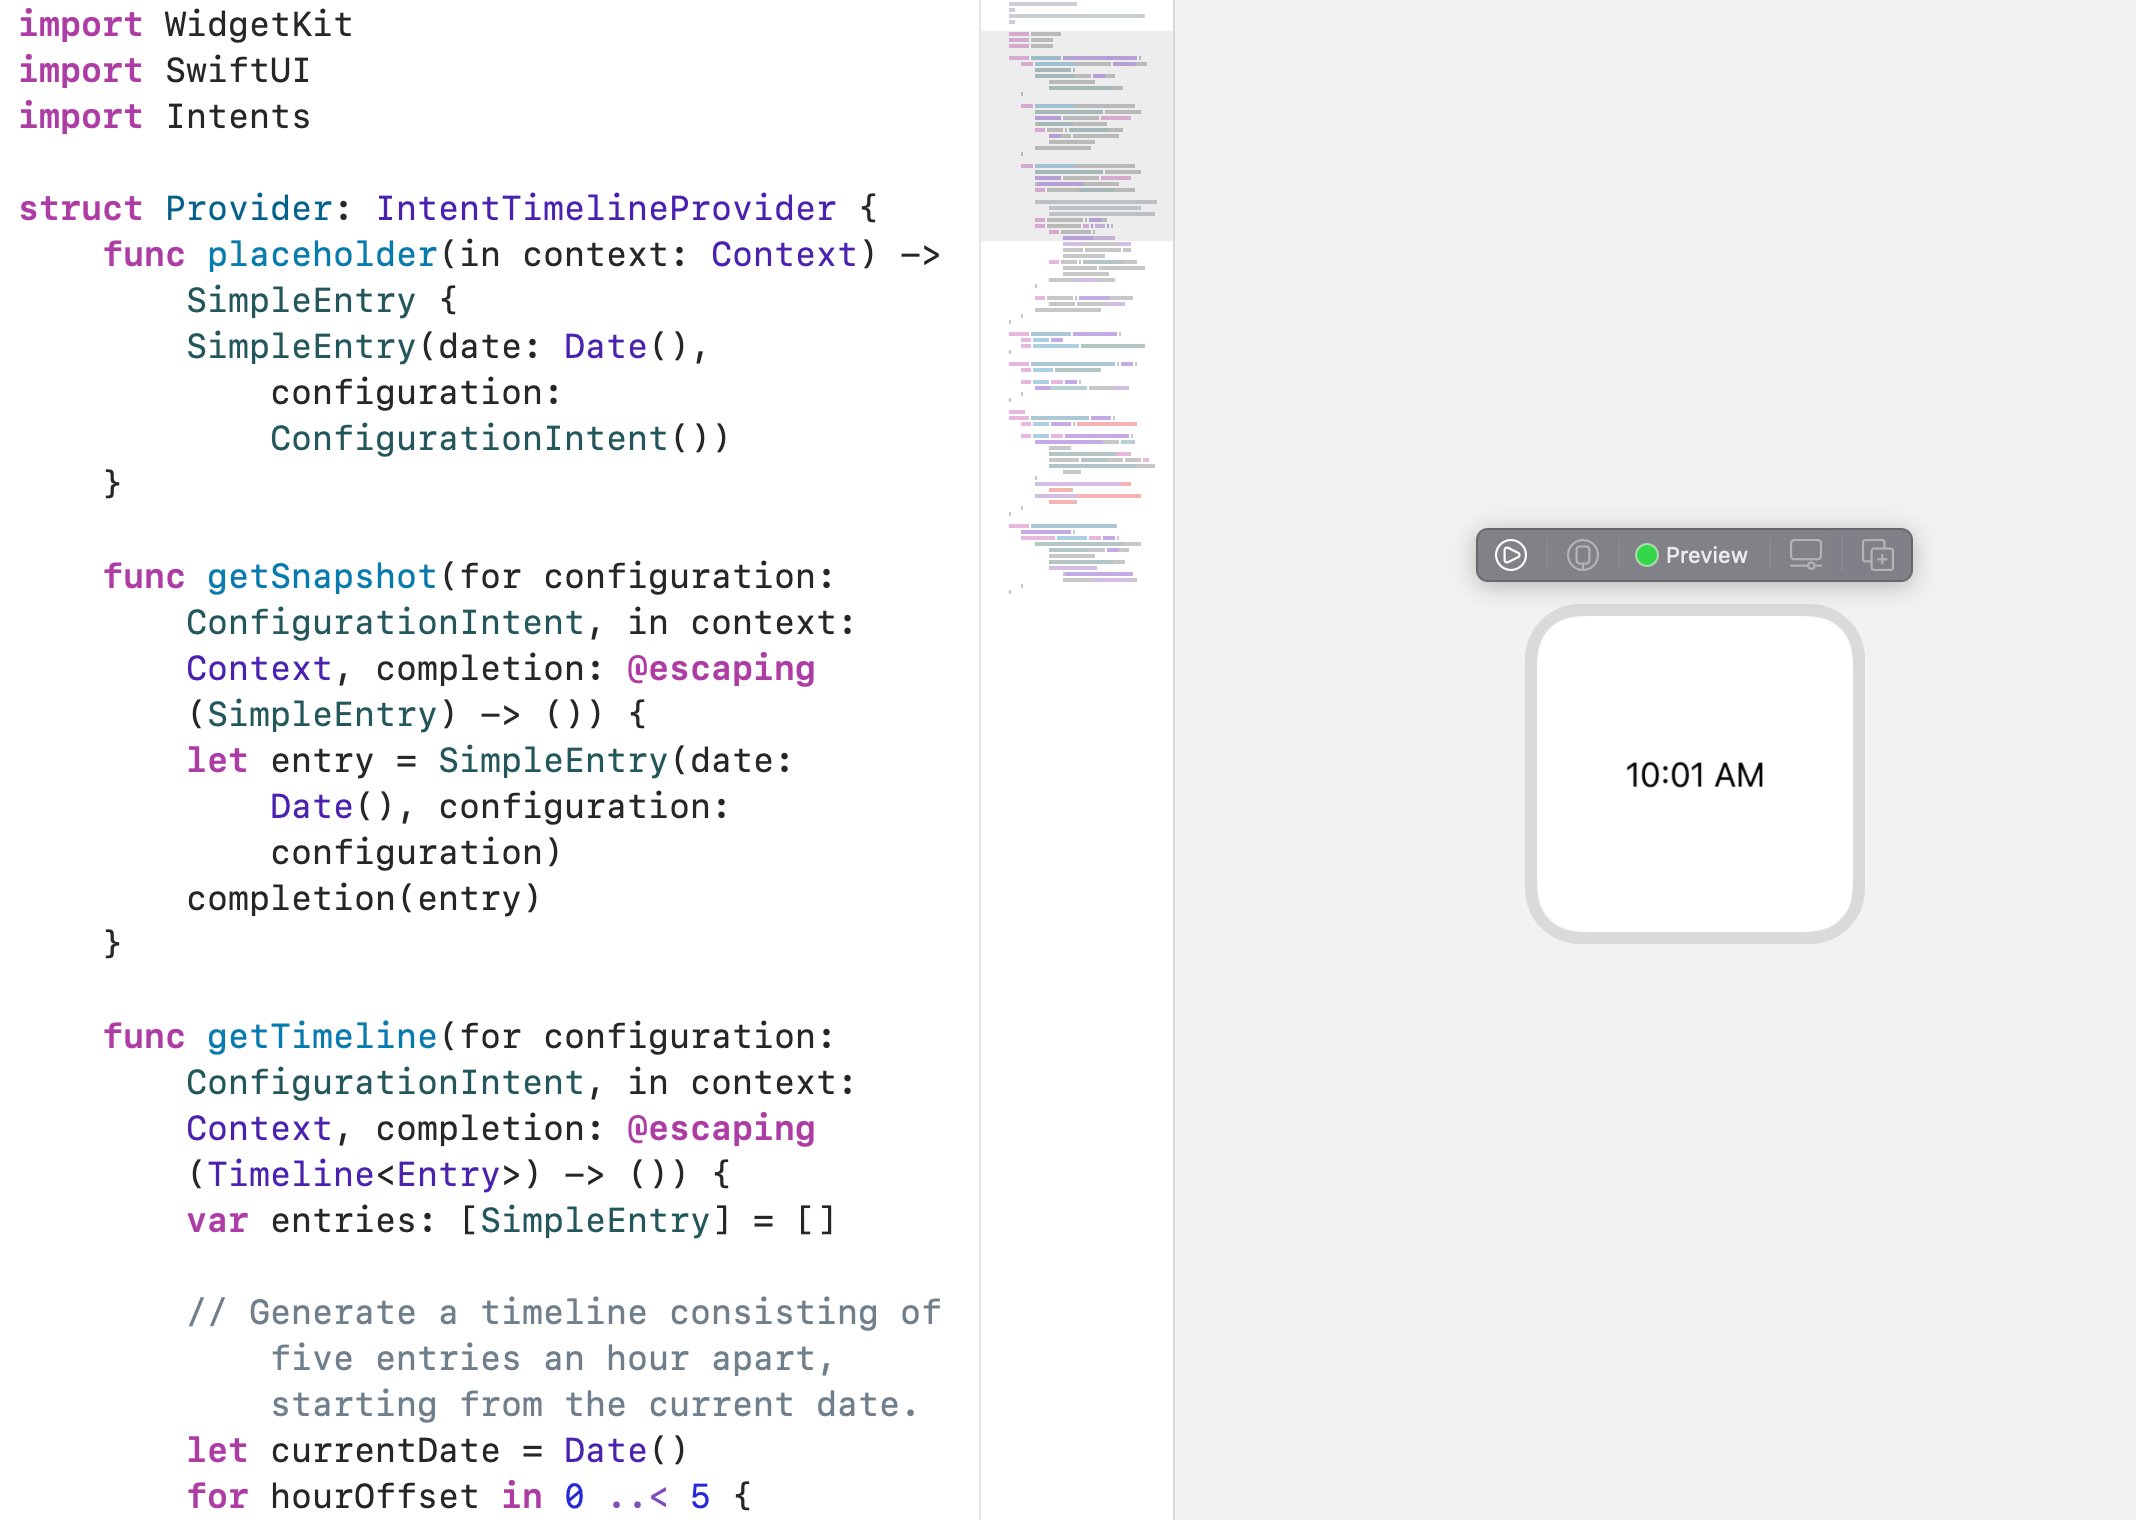
Task: Click IntentTimelineProvider protocol name
Action: pos(605,208)
